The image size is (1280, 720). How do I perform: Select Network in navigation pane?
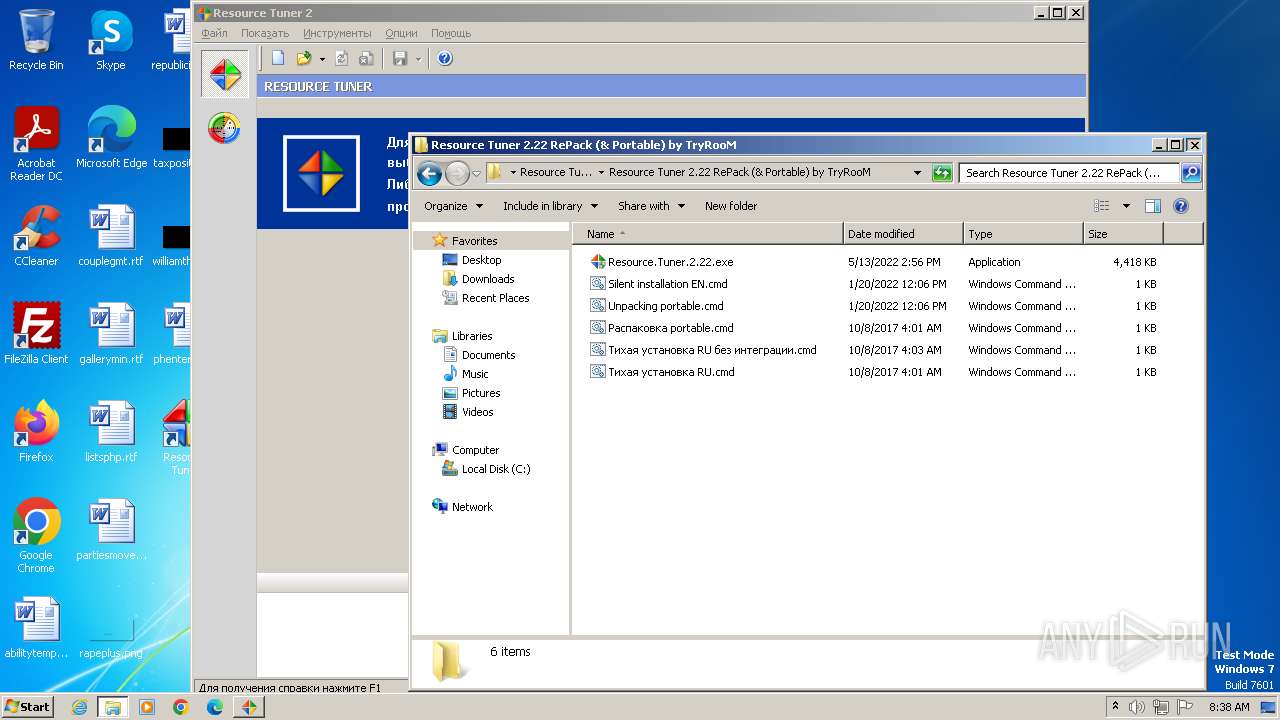tap(472, 507)
